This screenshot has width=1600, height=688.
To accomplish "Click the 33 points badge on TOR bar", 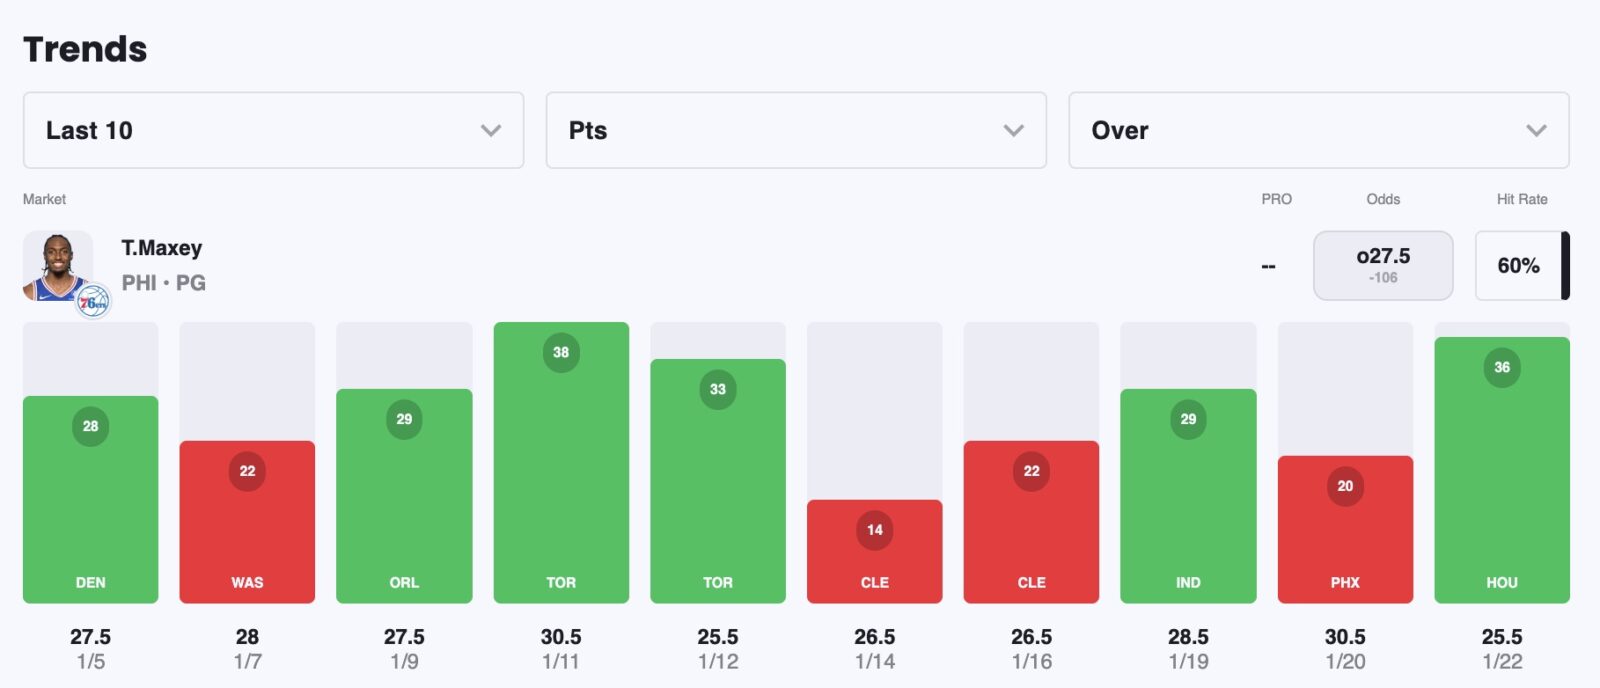I will (x=718, y=390).
